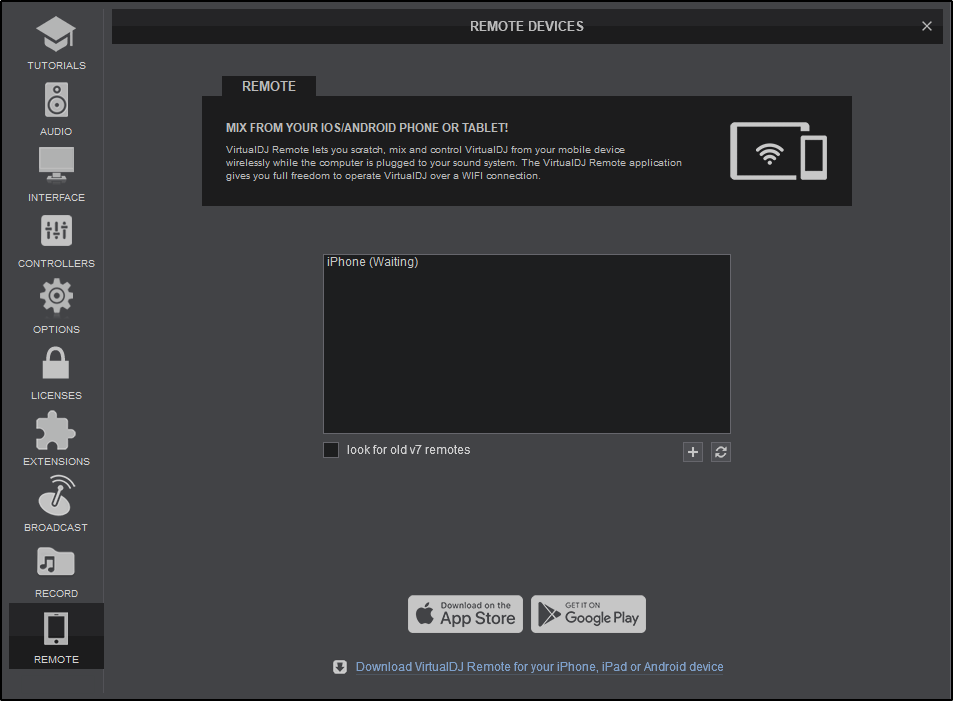Open the VirtualDJ Remote download link
Viewport: 953px width, 701px height.
click(x=539, y=667)
